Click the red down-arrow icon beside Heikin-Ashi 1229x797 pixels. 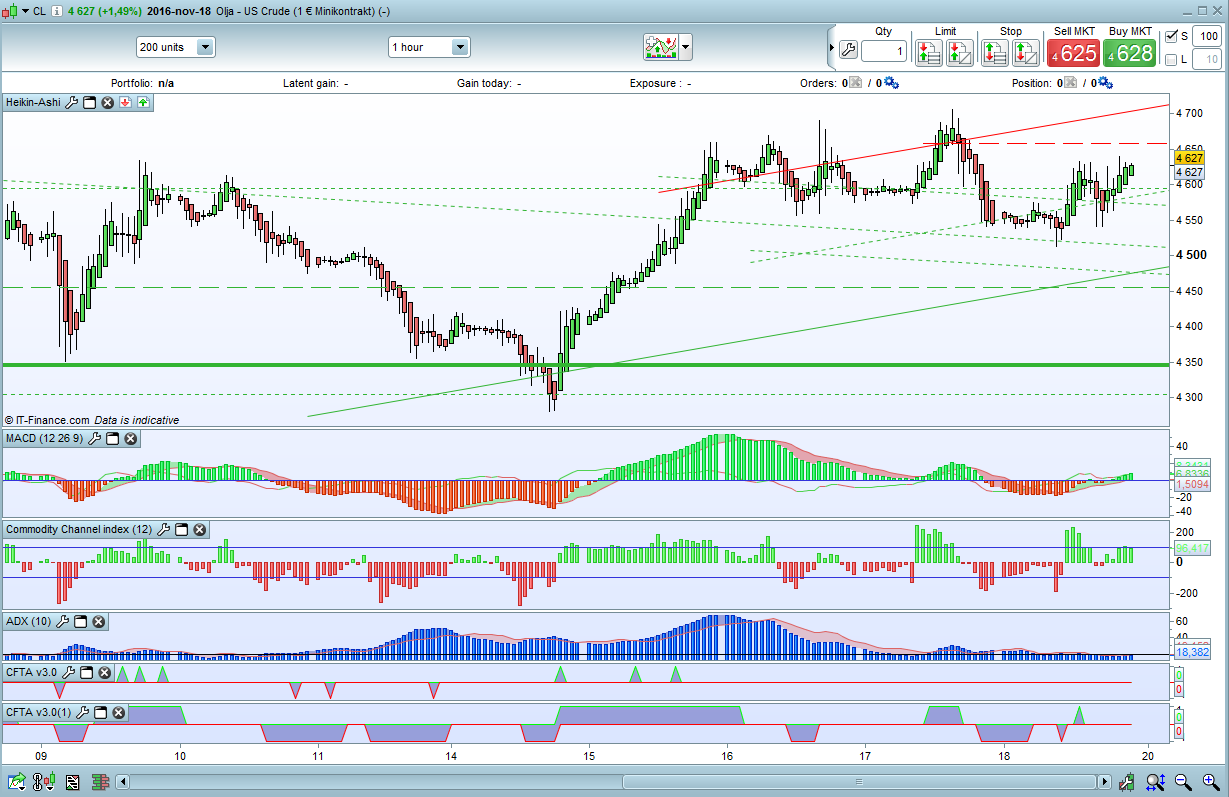(125, 102)
